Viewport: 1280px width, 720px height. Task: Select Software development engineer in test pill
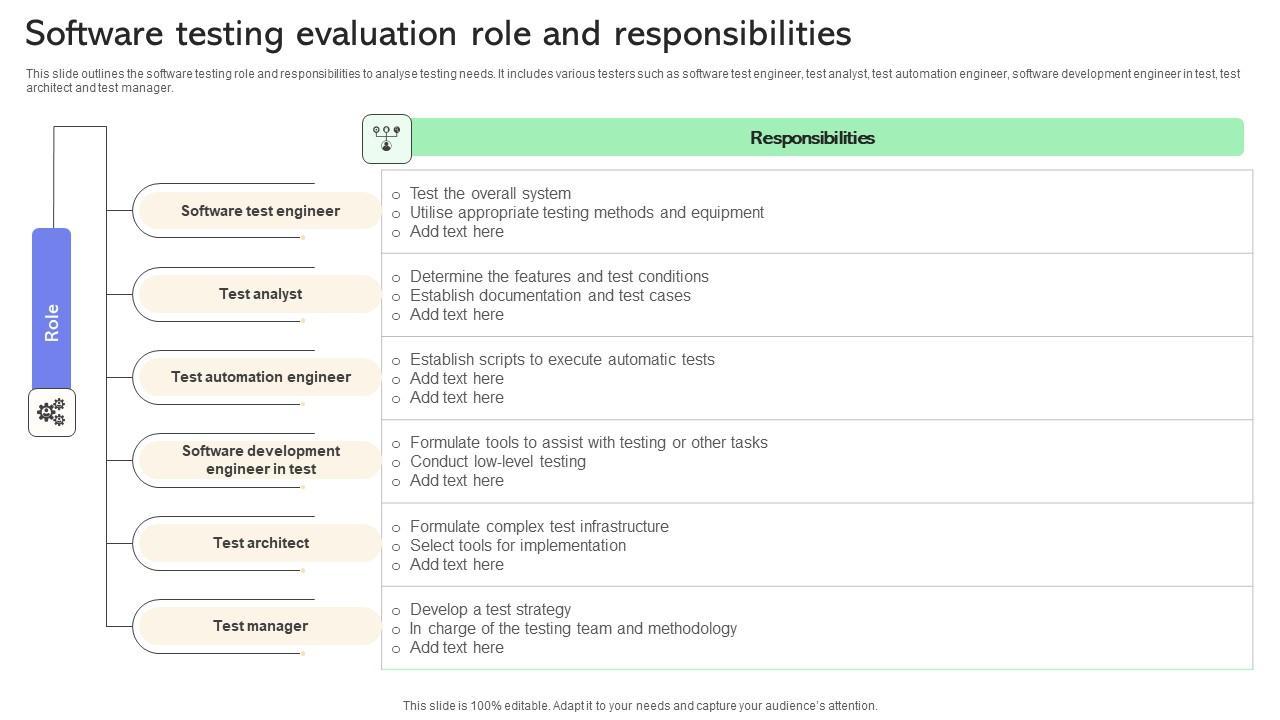pos(260,460)
